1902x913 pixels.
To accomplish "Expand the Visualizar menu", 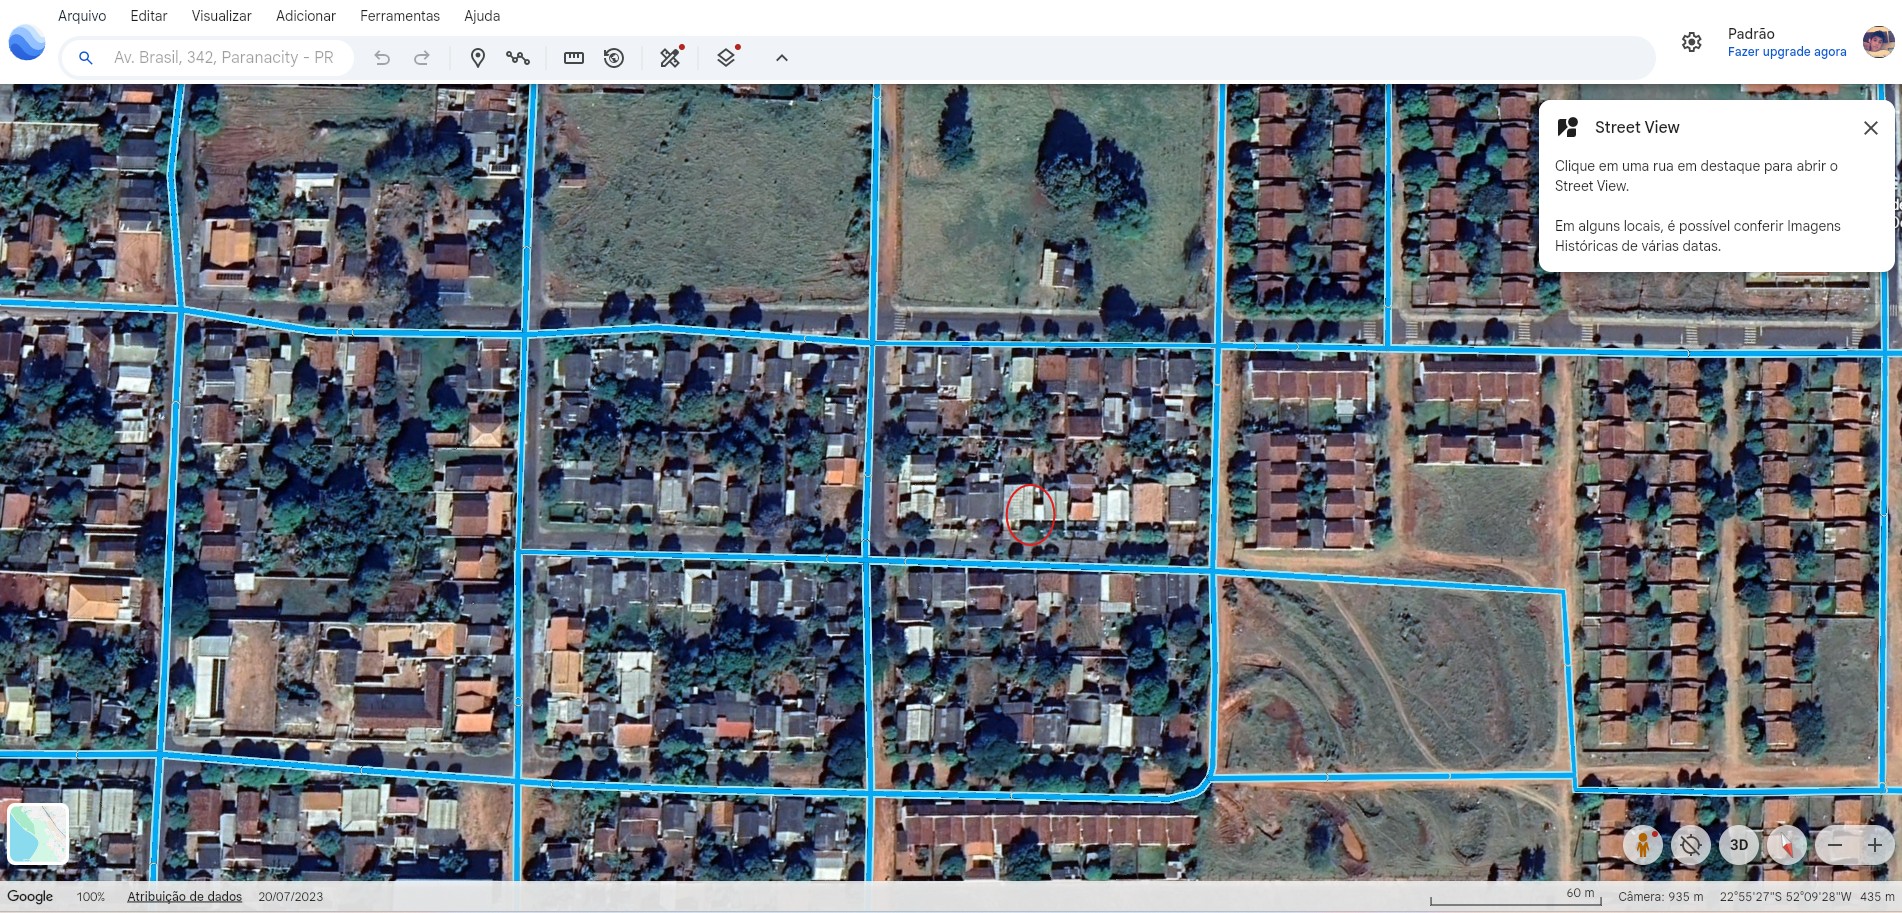I will pyautogui.click(x=221, y=16).
